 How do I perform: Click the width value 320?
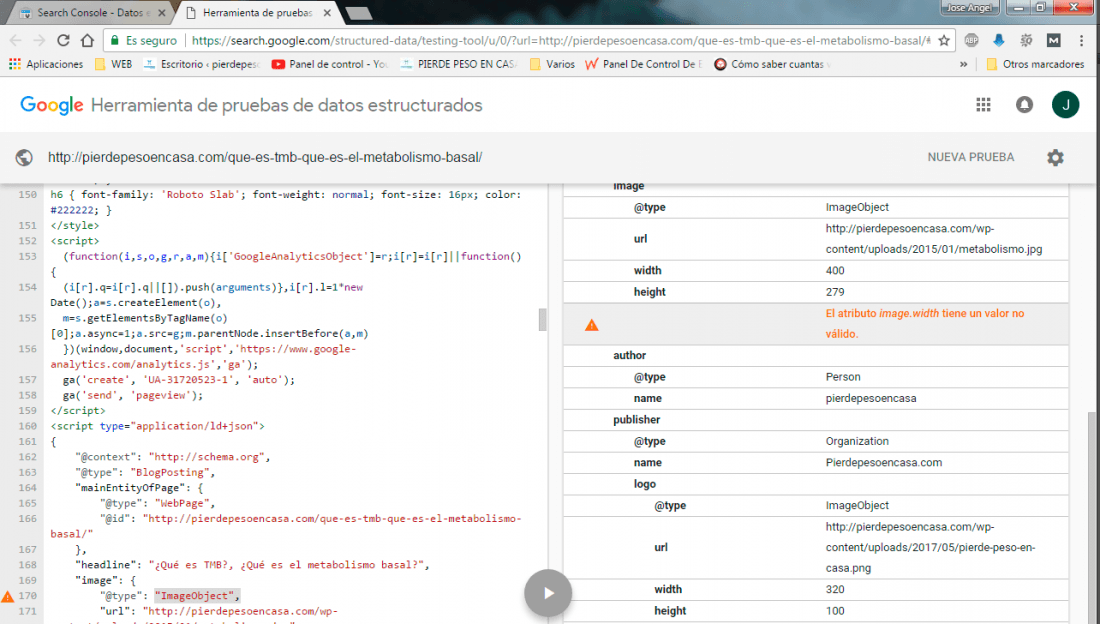click(835, 590)
